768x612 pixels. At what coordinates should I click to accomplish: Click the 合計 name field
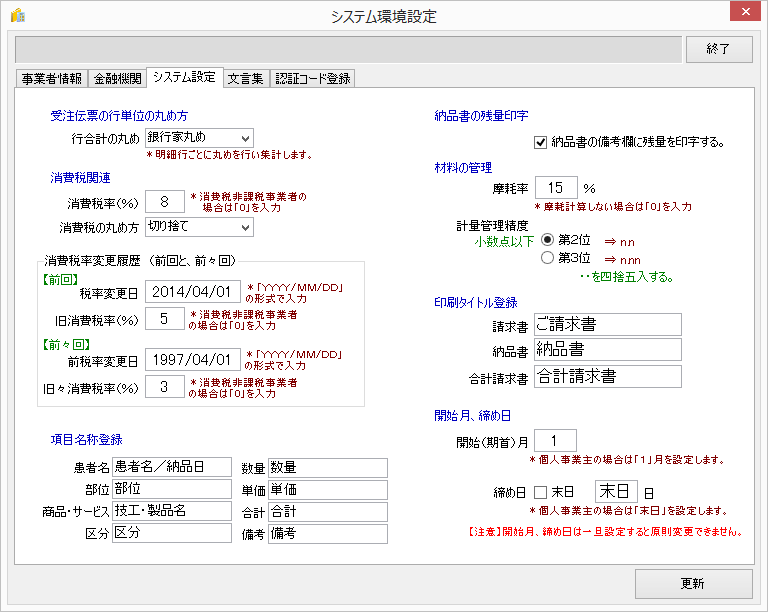[x=328, y=512]
